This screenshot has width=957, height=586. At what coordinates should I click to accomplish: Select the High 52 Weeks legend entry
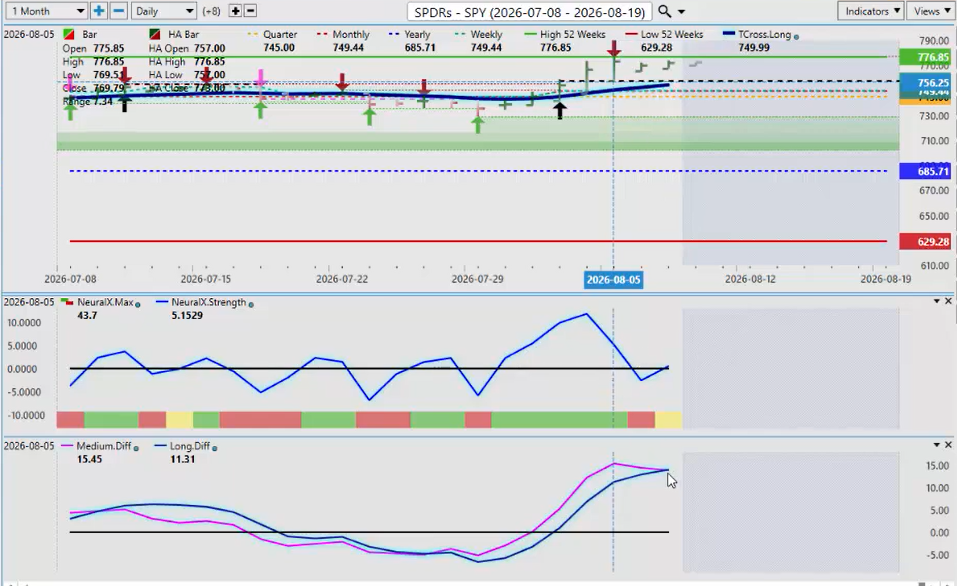565,34
